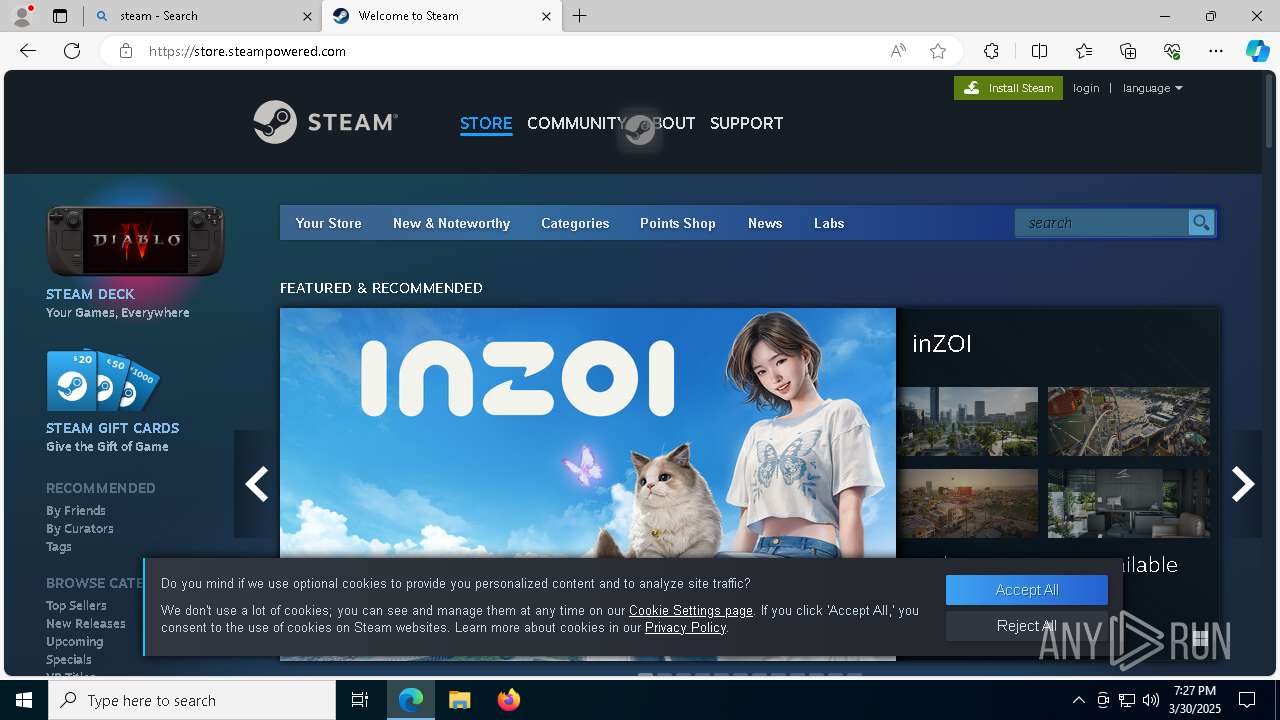Click Install Steam button
The height and width of the screenshot is (720, 1280).
[x=1008, y=88]
